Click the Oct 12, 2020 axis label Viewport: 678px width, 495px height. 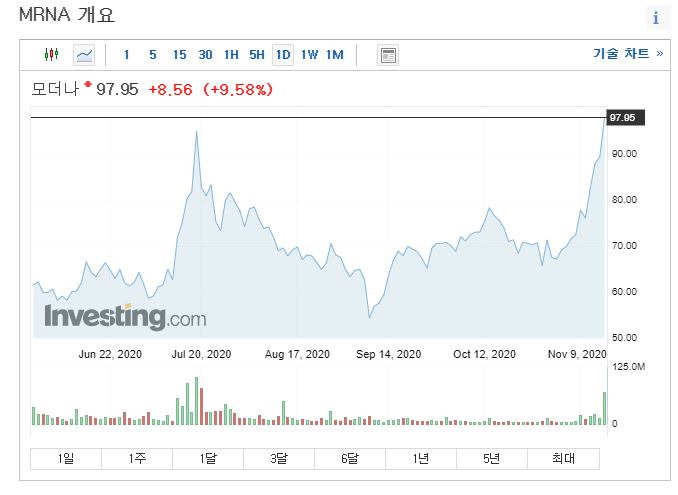(485, 354)
